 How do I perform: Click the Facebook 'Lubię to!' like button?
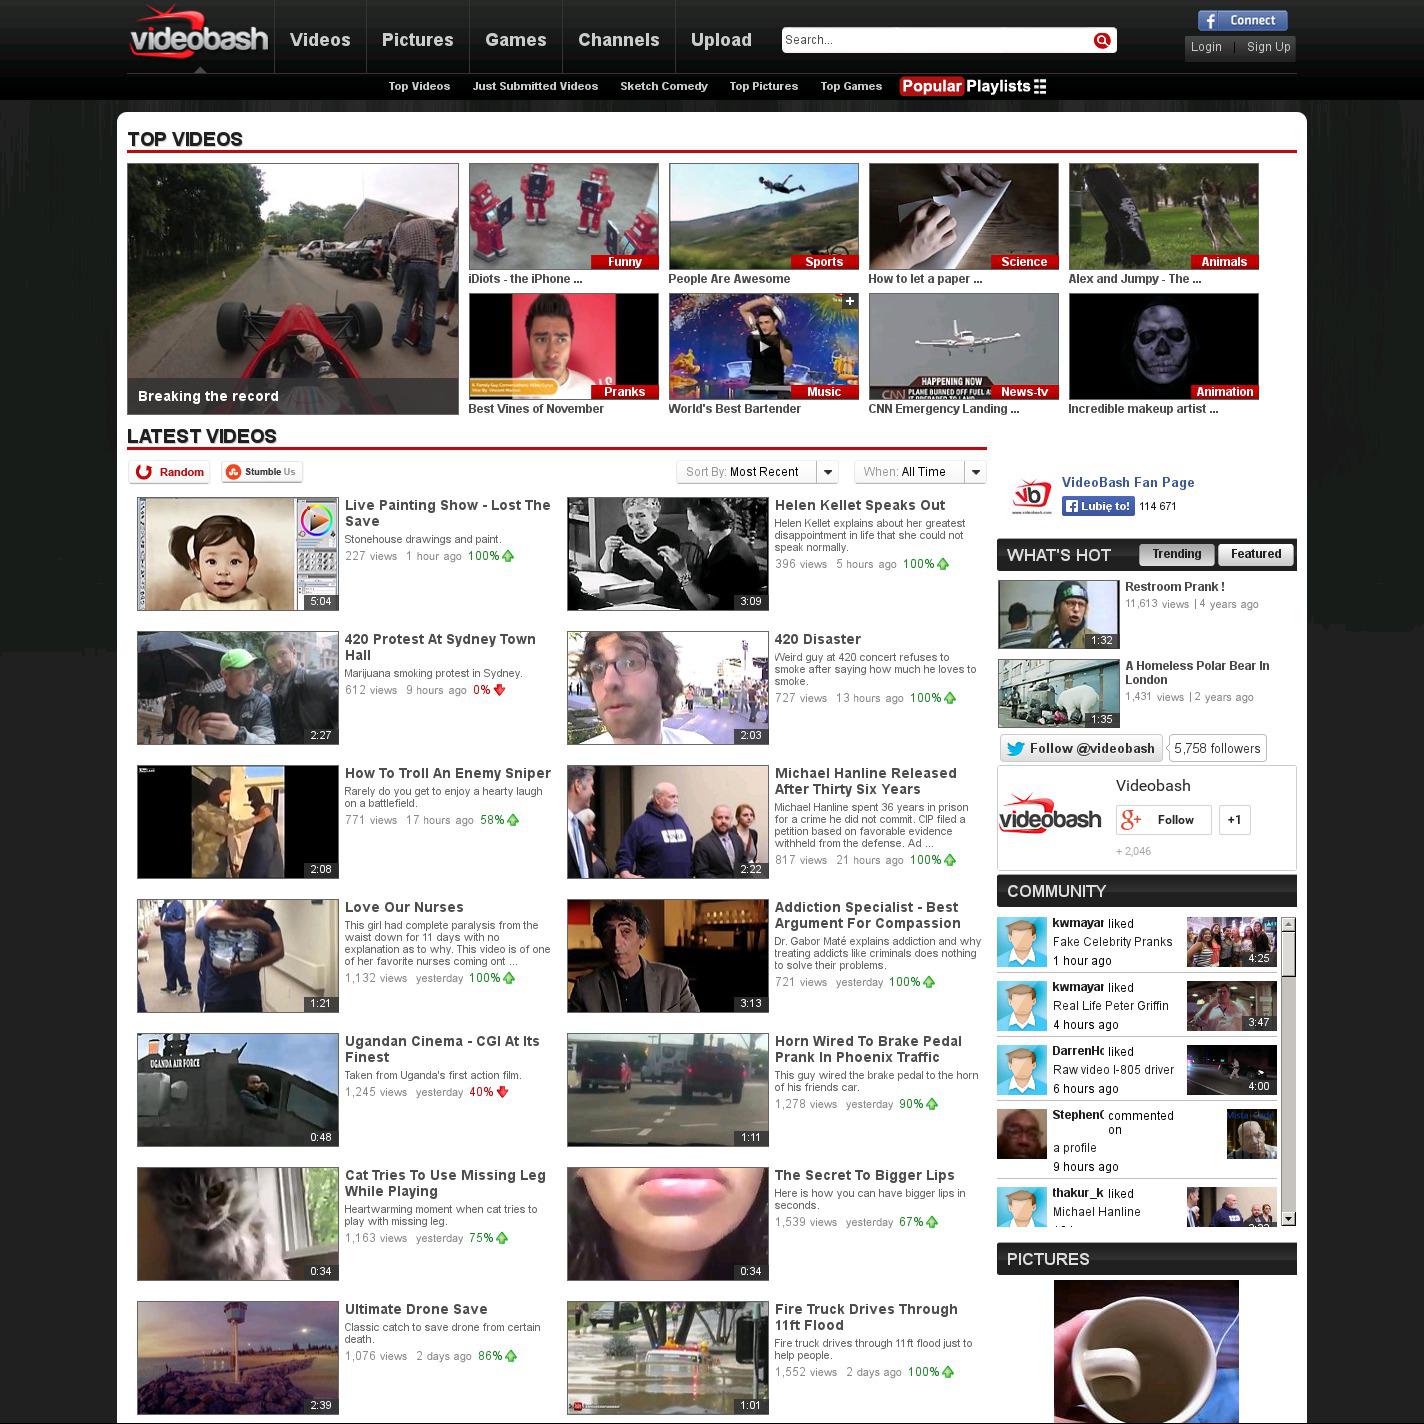tap(1098, 506)
